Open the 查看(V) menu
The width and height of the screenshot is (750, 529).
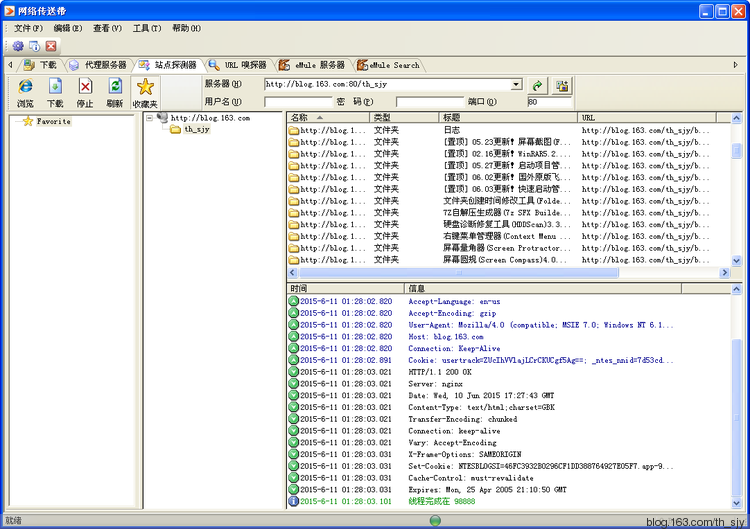108,28
